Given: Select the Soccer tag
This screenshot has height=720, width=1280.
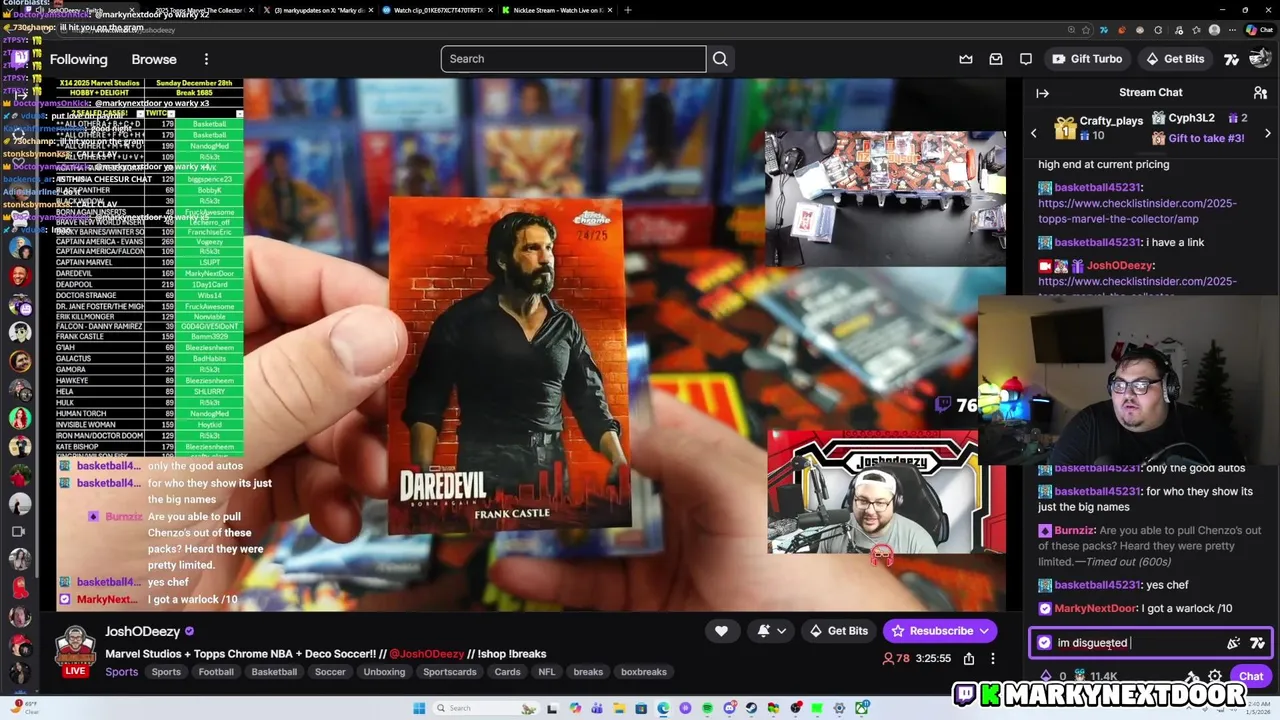Looking at the screenshot, I should (x=330, y=672).
